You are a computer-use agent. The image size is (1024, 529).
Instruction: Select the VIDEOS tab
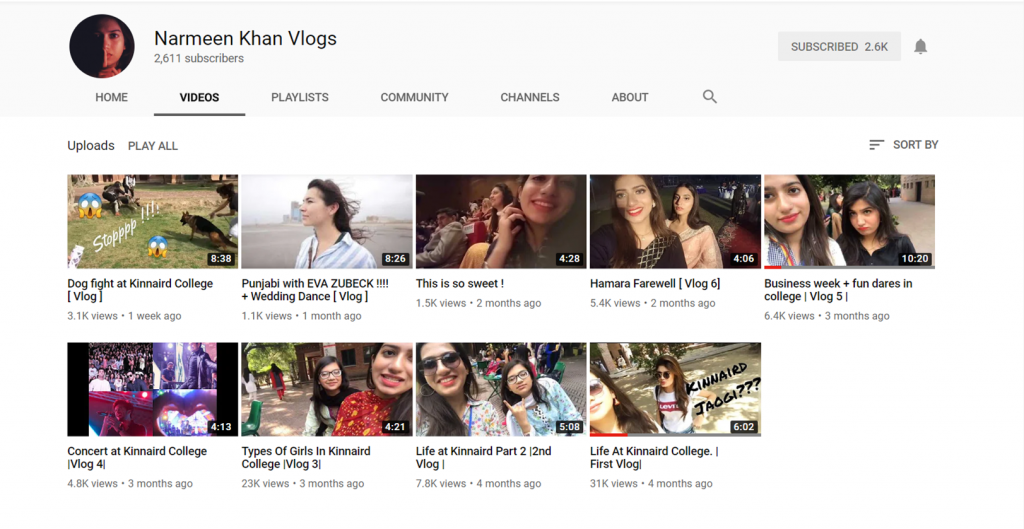point(199,97)
